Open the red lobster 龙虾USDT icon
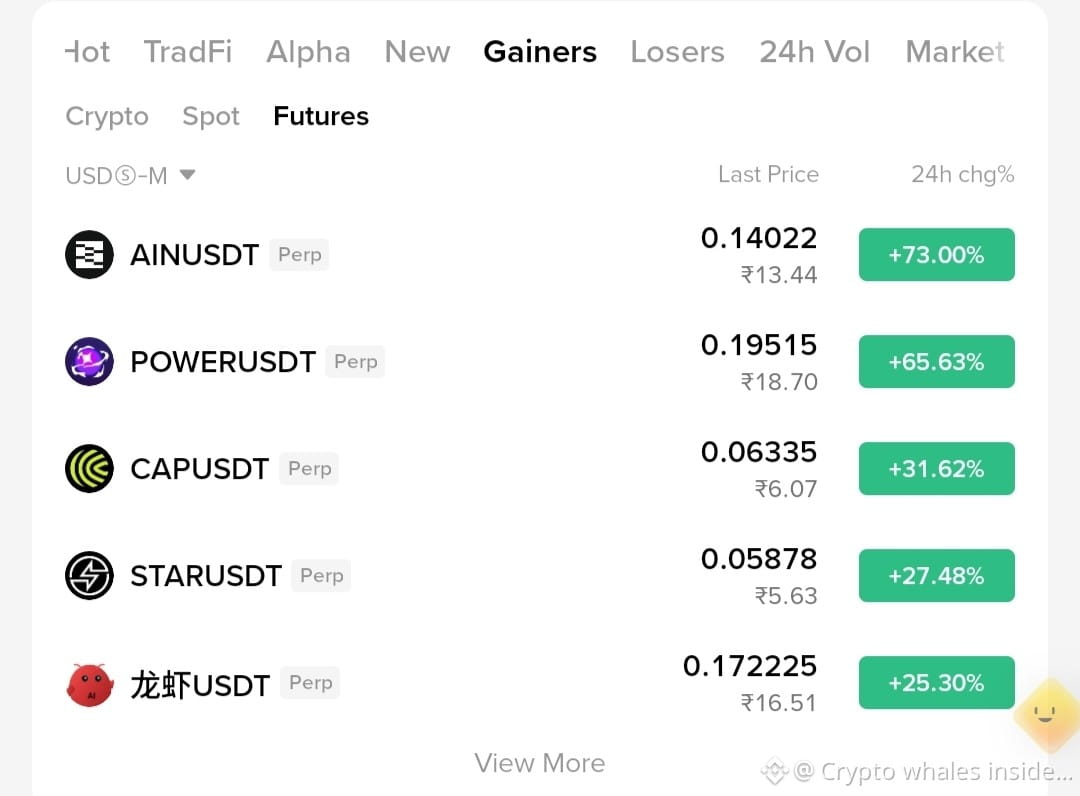The height and width of the screenshot is (796, 1080). pos(89,684)
